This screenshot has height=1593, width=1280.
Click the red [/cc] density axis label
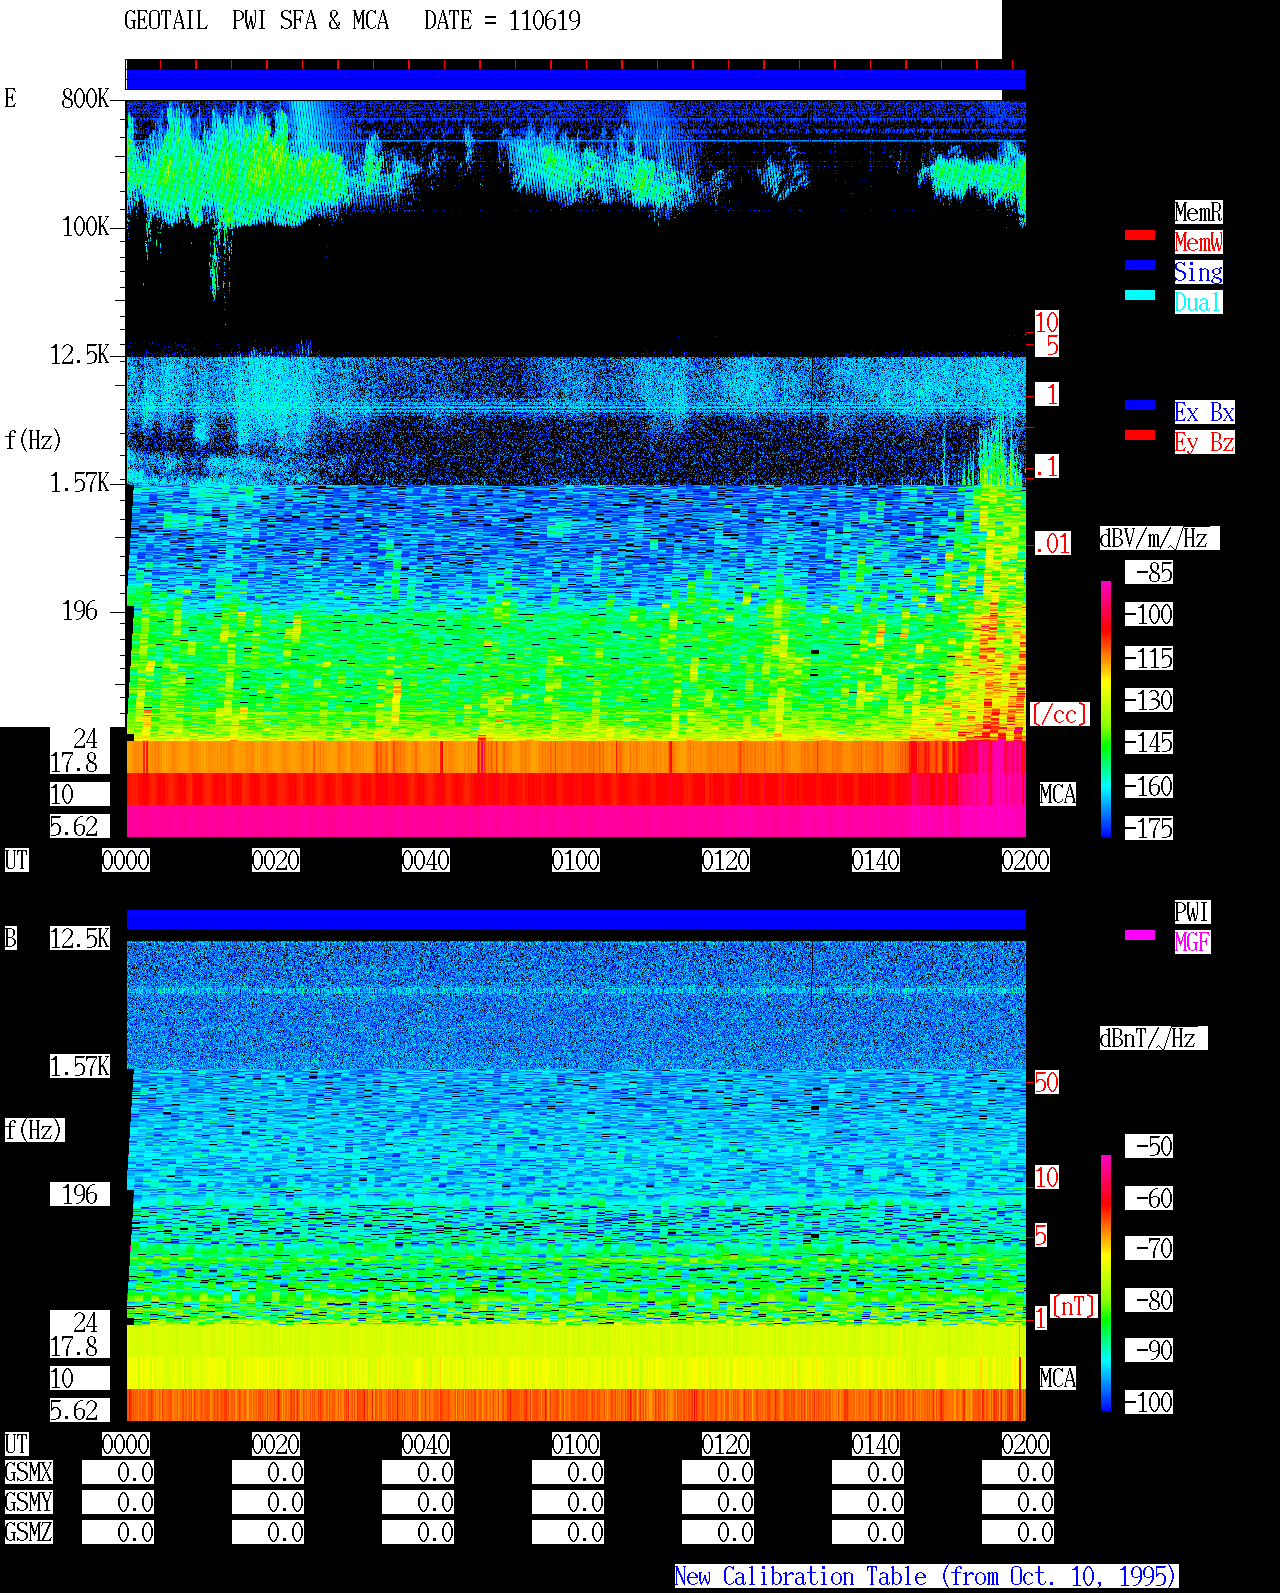click(1060, 714)
